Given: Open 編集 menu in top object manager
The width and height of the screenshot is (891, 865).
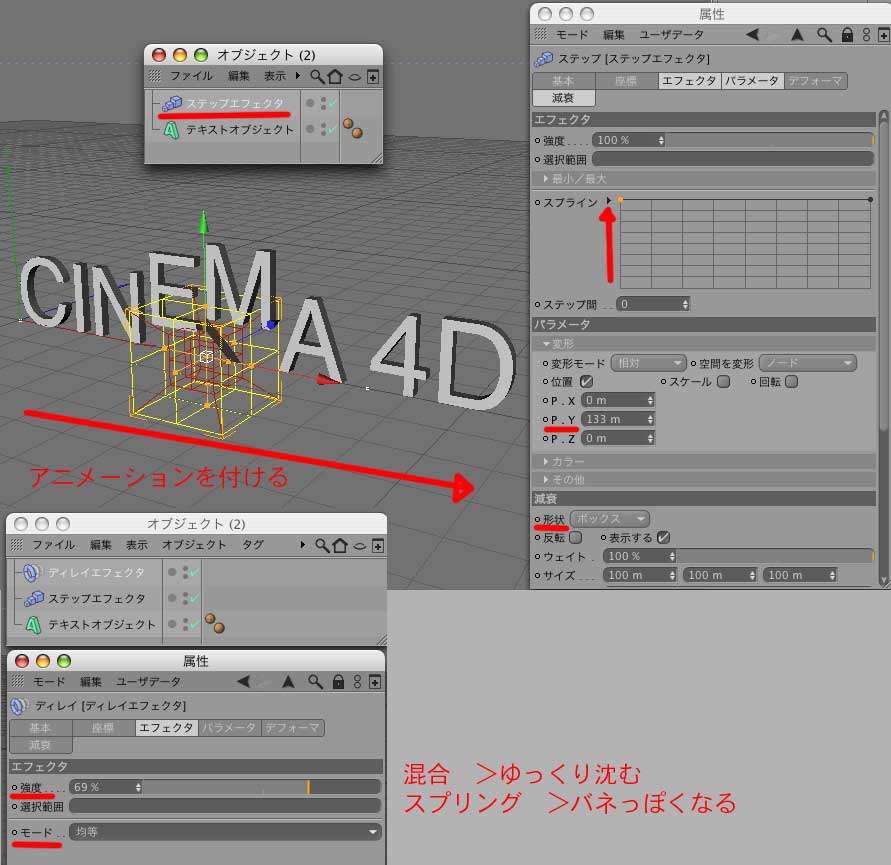Looking at the screenshot, I should 239,76.
